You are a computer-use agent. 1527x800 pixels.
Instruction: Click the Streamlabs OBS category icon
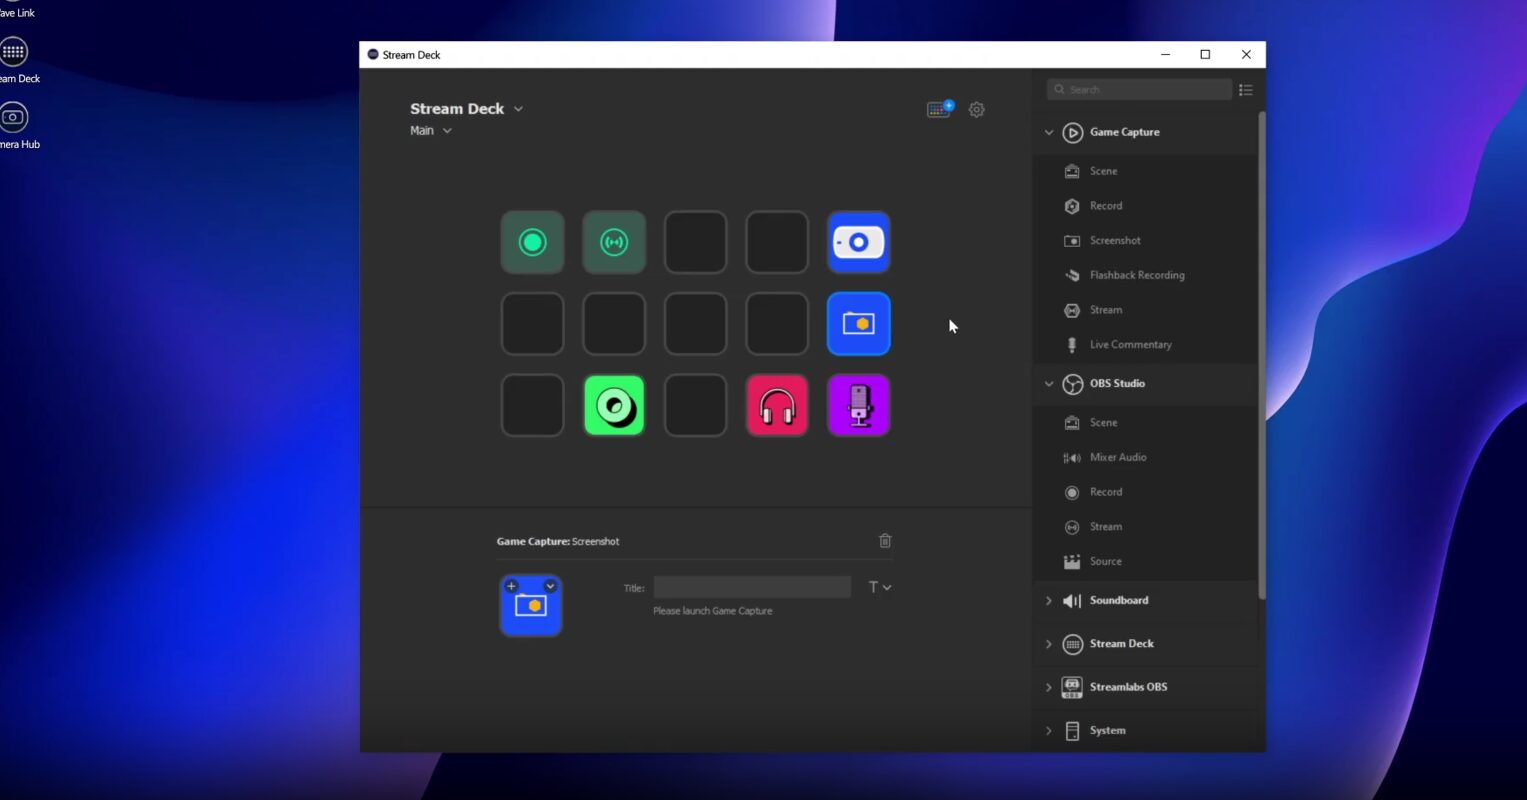[1072, 687]
